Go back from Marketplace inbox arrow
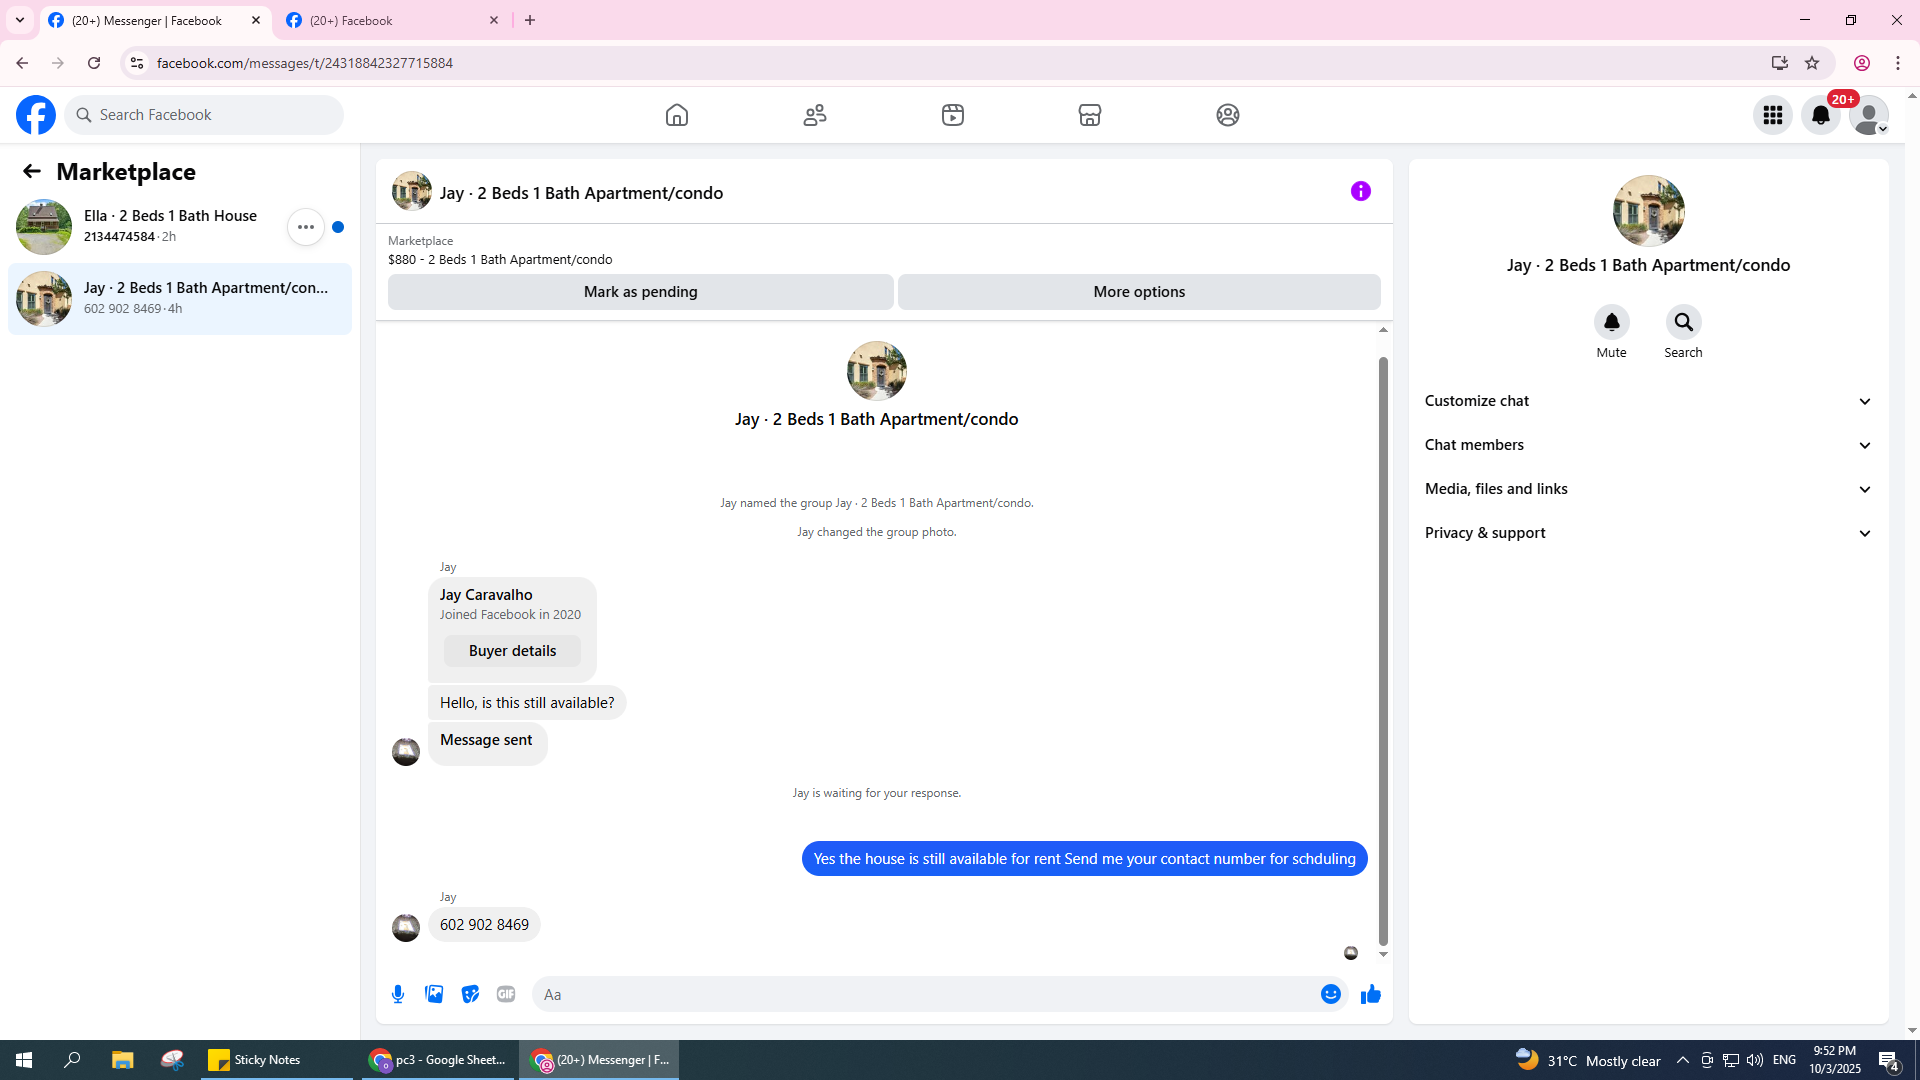Viewport: 1920px width, 1080px height. coord(32,172)
